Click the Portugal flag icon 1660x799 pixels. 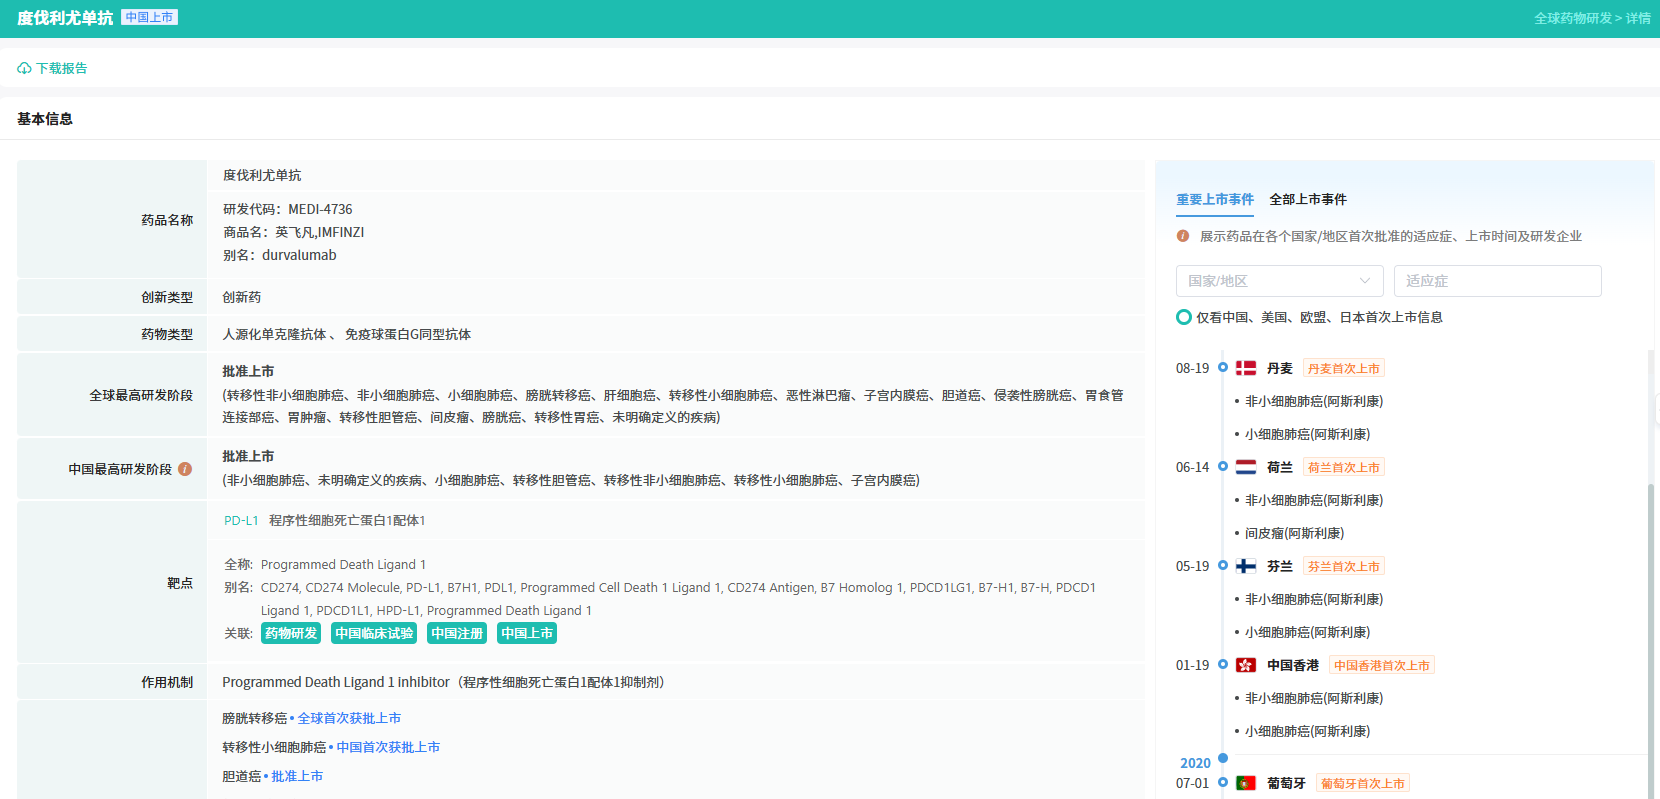1246,783
